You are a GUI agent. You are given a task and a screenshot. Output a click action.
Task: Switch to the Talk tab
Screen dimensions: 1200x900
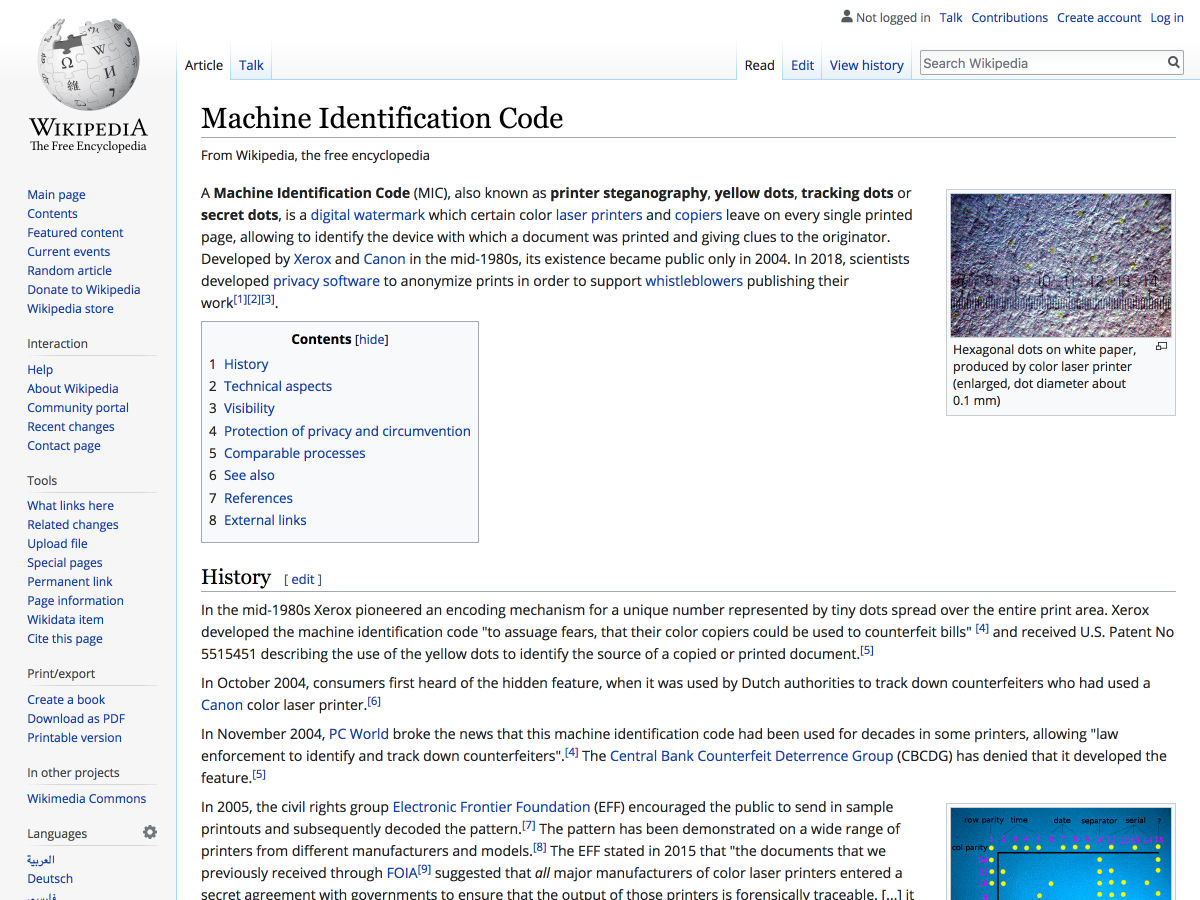click(251, 65)
